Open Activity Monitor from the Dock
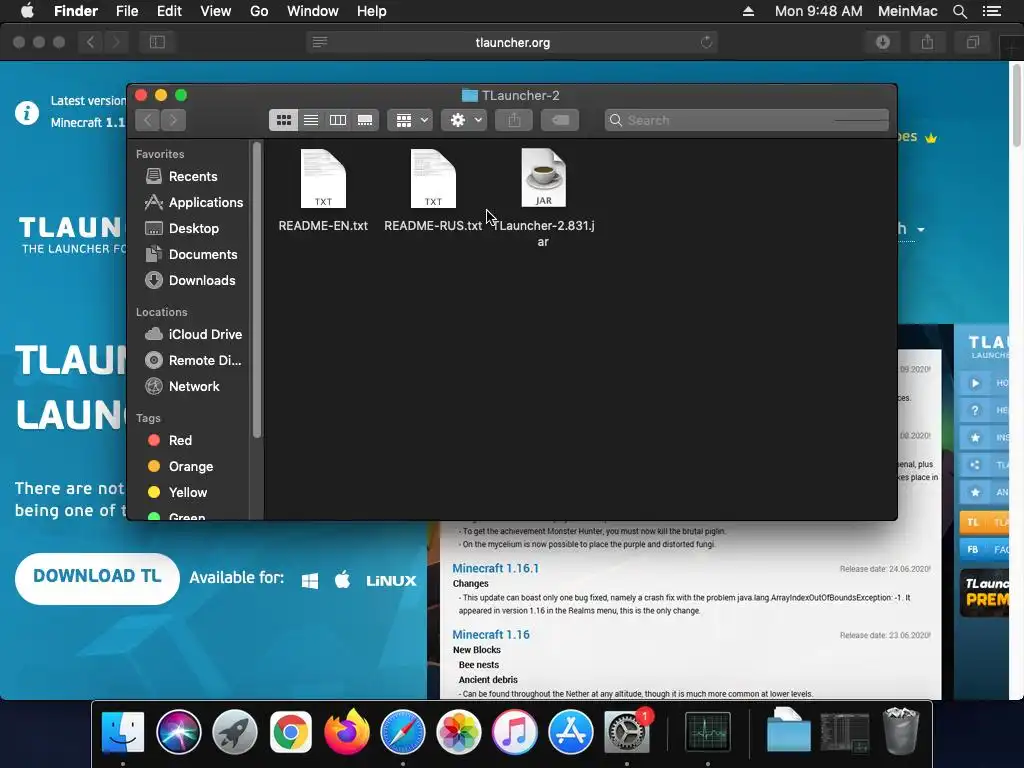Screen dimensions: 1024x768 [708, 731]
